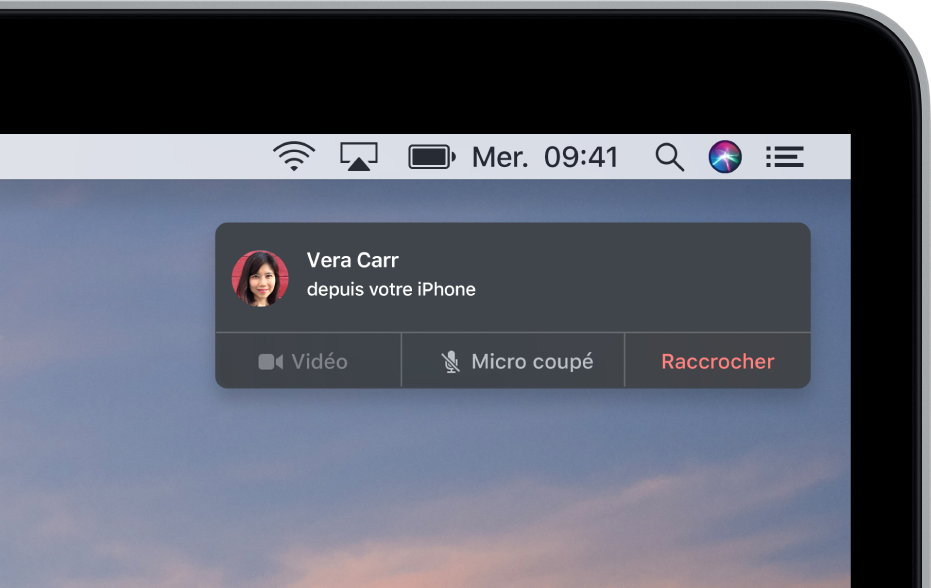Screen dimensions: 931x588
Task: Open Notification Center list icon
Action: click(784, 157)
